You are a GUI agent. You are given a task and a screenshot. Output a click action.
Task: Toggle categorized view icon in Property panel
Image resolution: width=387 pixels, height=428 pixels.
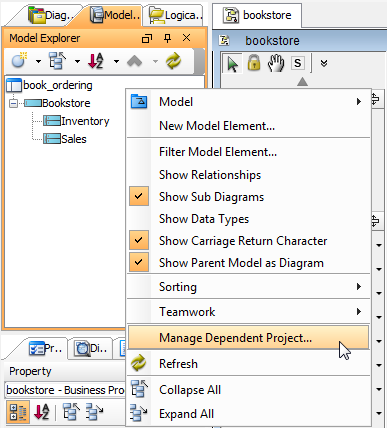18,412
